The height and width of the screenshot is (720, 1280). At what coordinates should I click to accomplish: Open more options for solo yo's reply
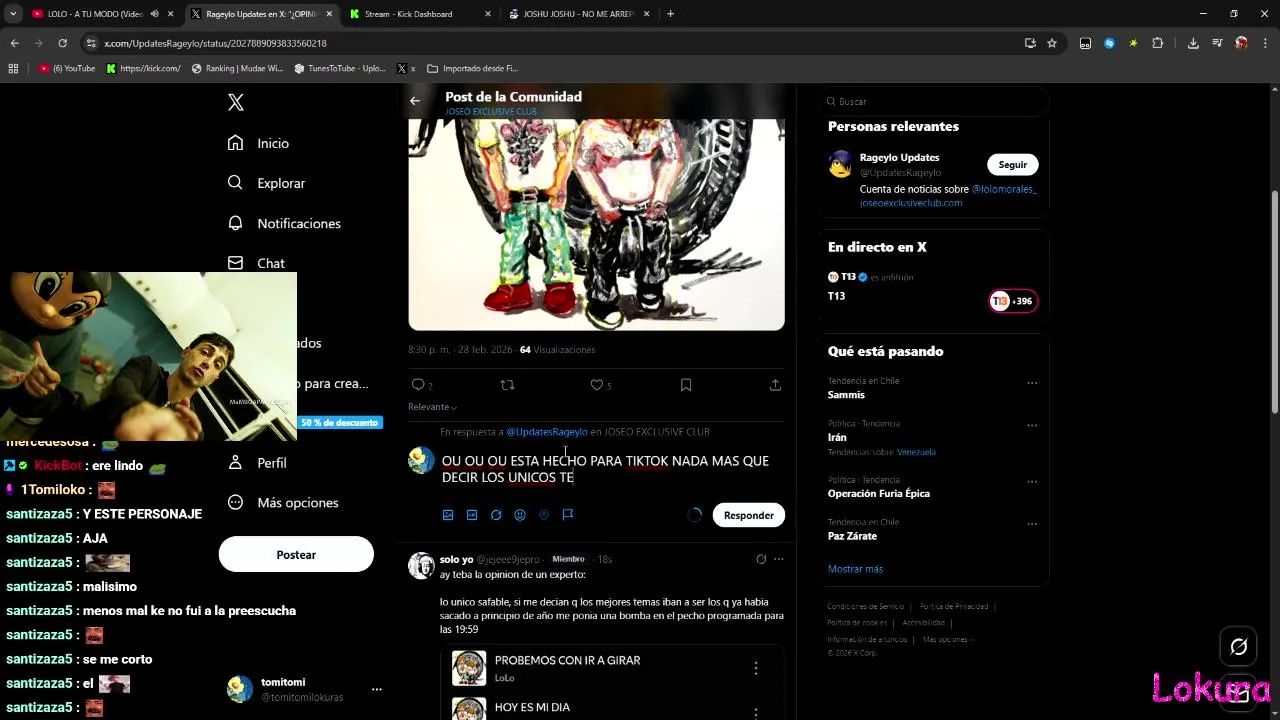(779, 559)
